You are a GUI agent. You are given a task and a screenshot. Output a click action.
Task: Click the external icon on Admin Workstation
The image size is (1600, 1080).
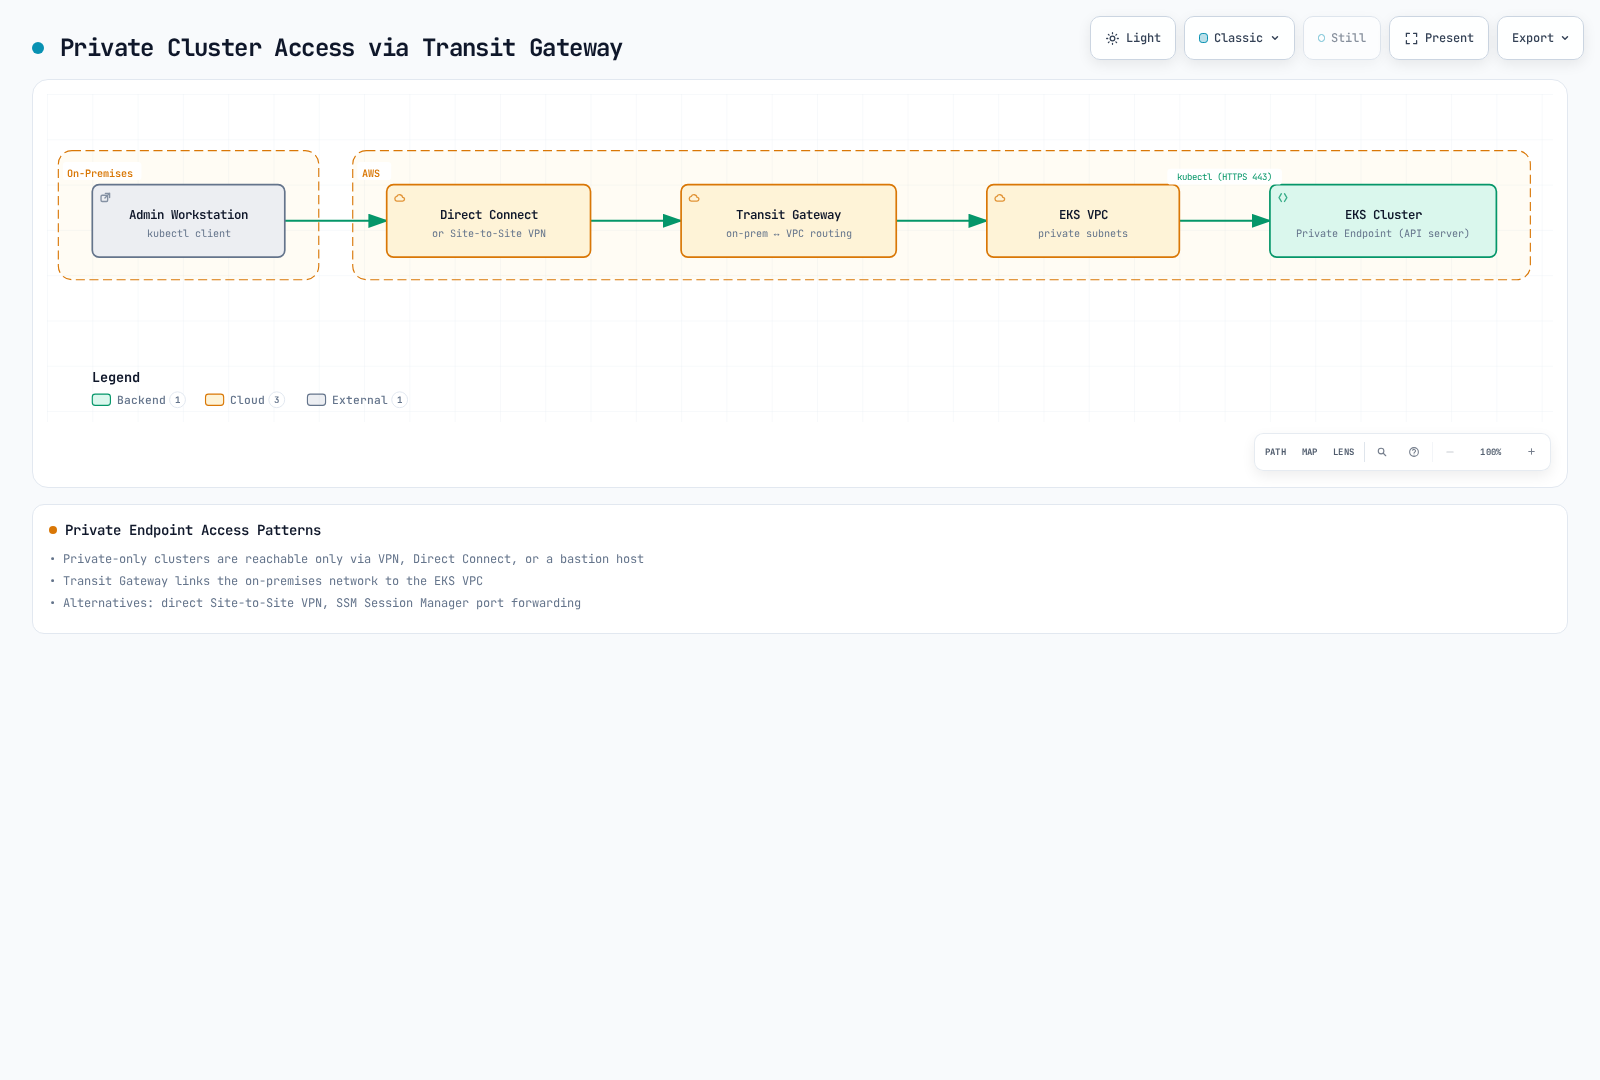pyautogui.click(x=105, y=198)
